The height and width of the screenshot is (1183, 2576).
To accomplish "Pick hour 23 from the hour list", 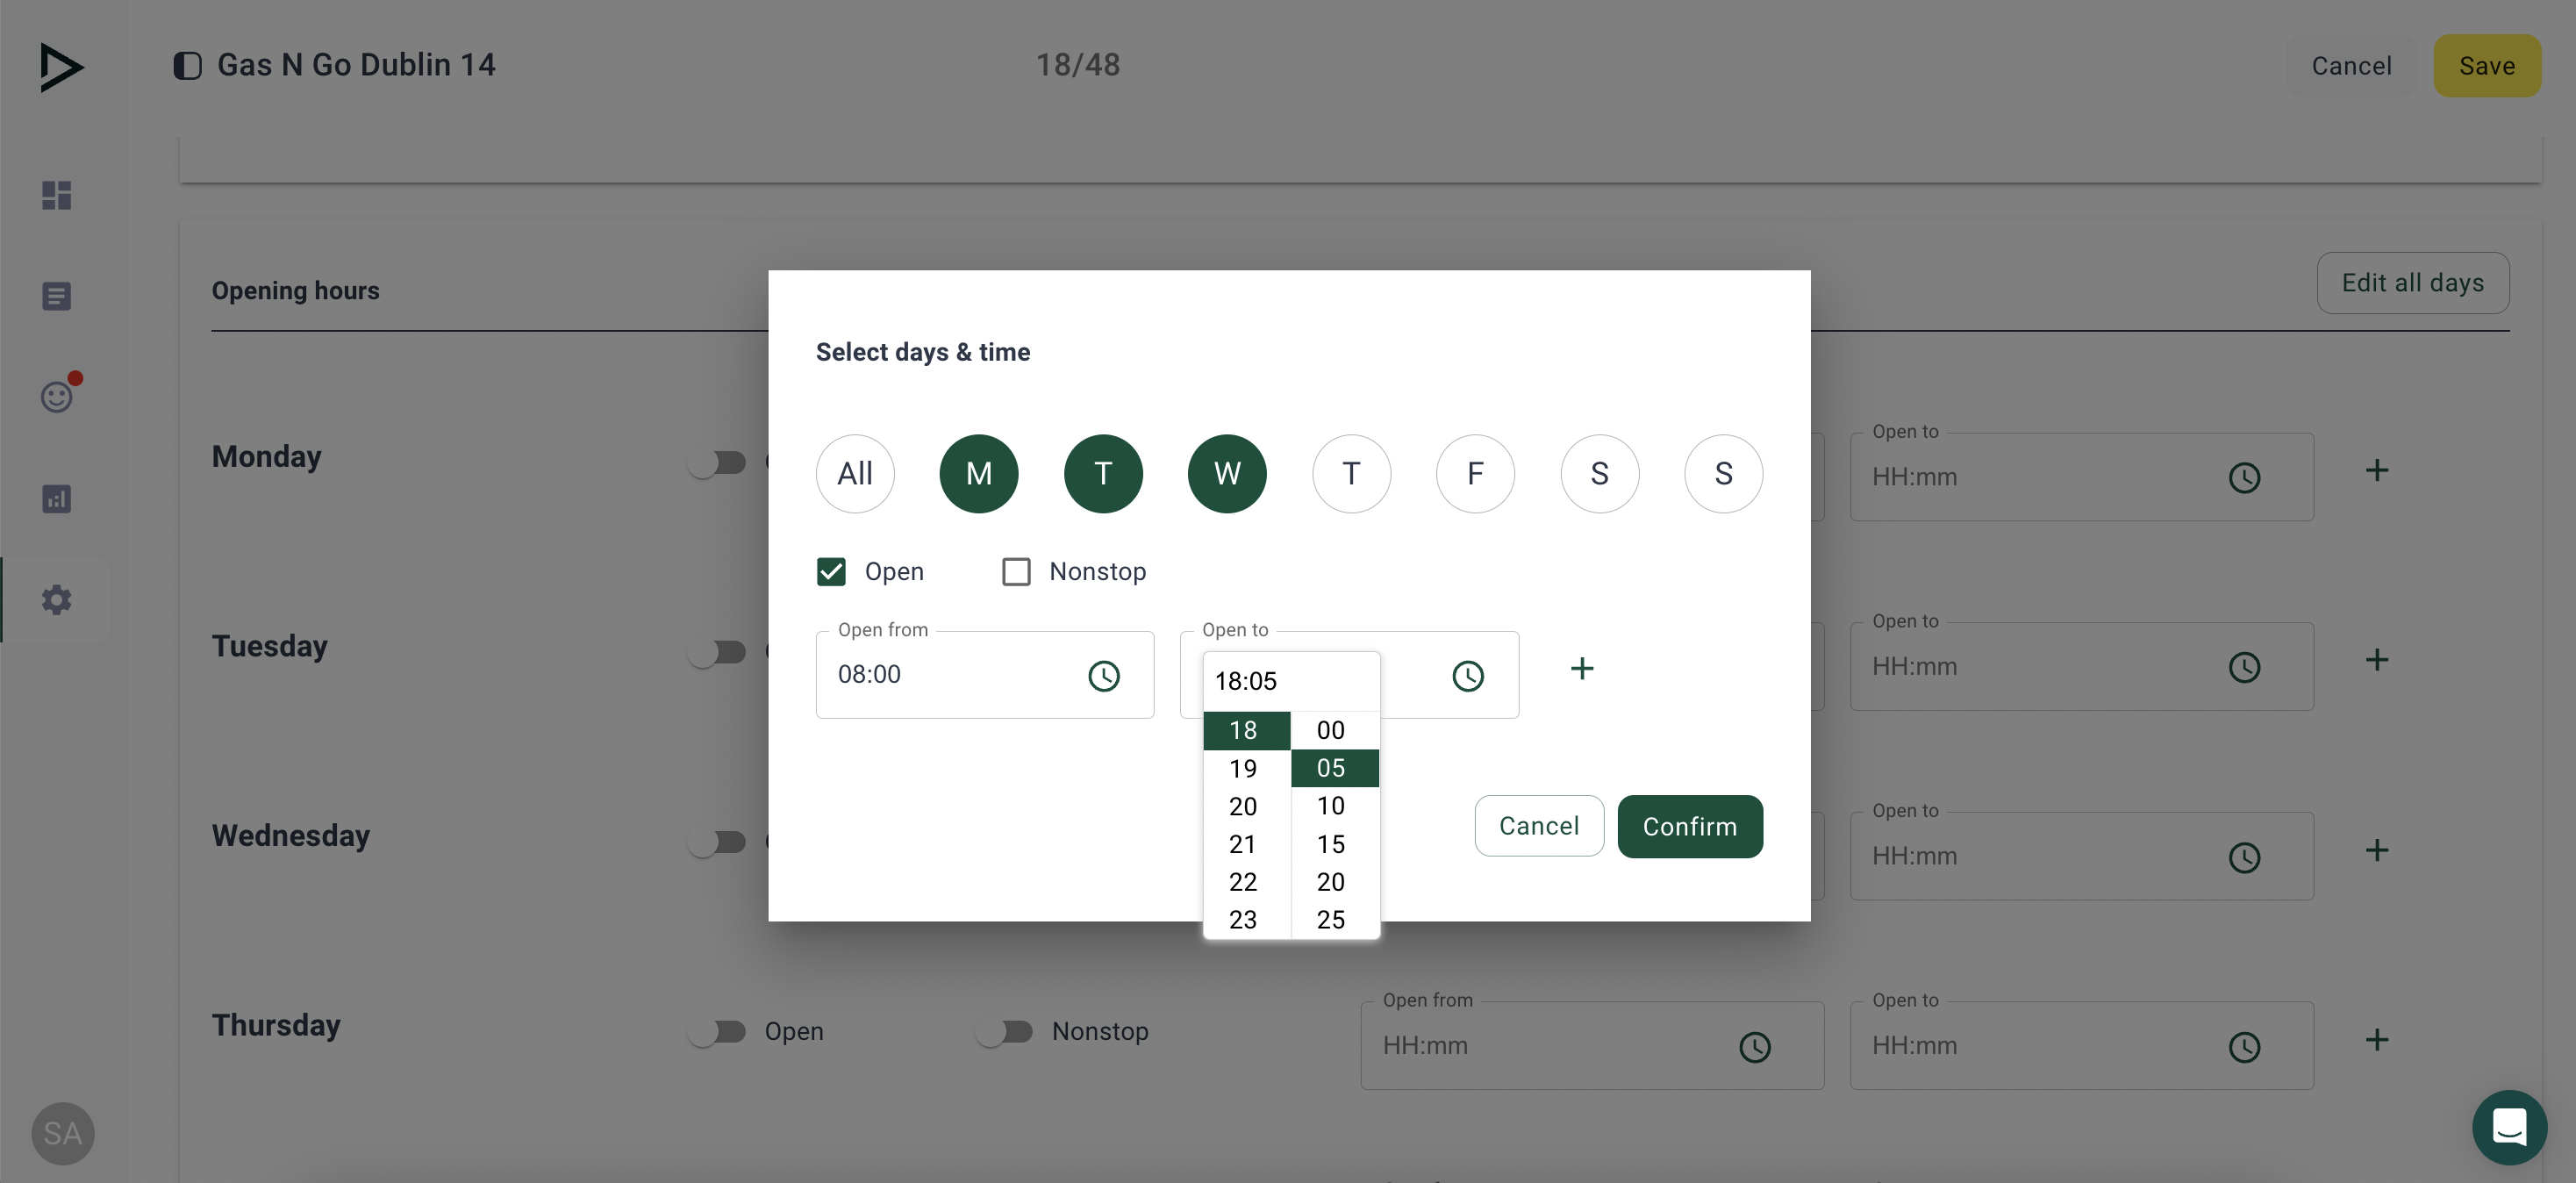I will tap(1243, 919).
